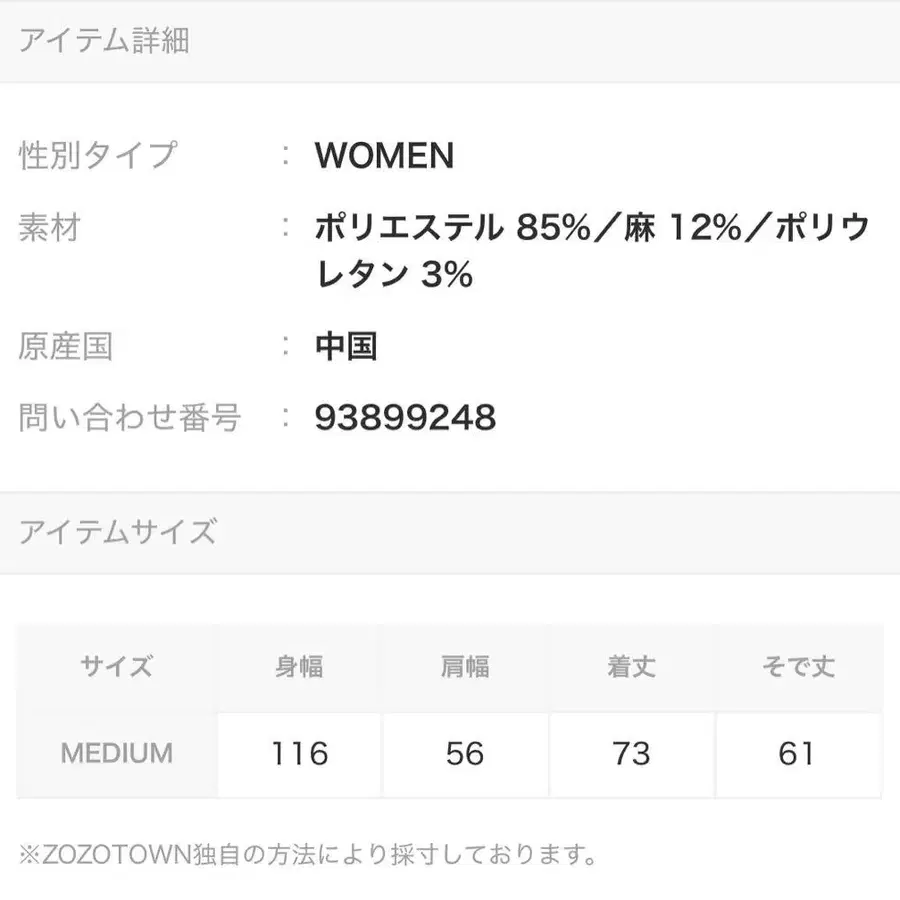Click the 肩幅 column header
This screenshot has height=900, width=900.
[x=465, y=667]
